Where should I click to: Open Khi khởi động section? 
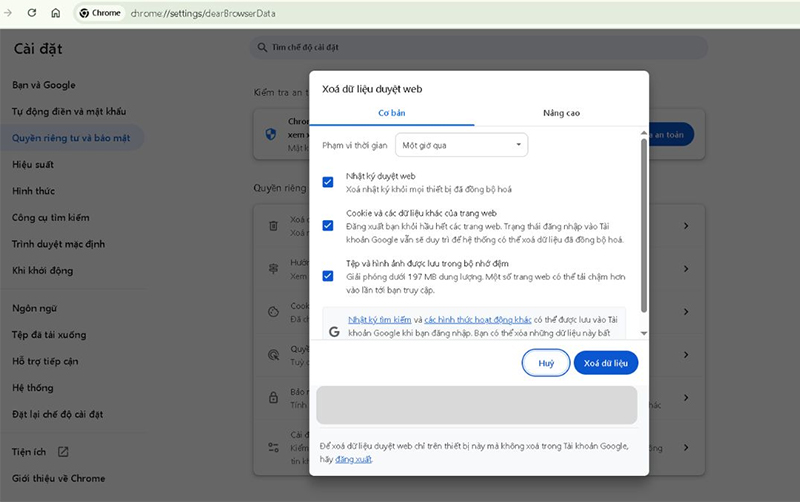pos(42,270)
